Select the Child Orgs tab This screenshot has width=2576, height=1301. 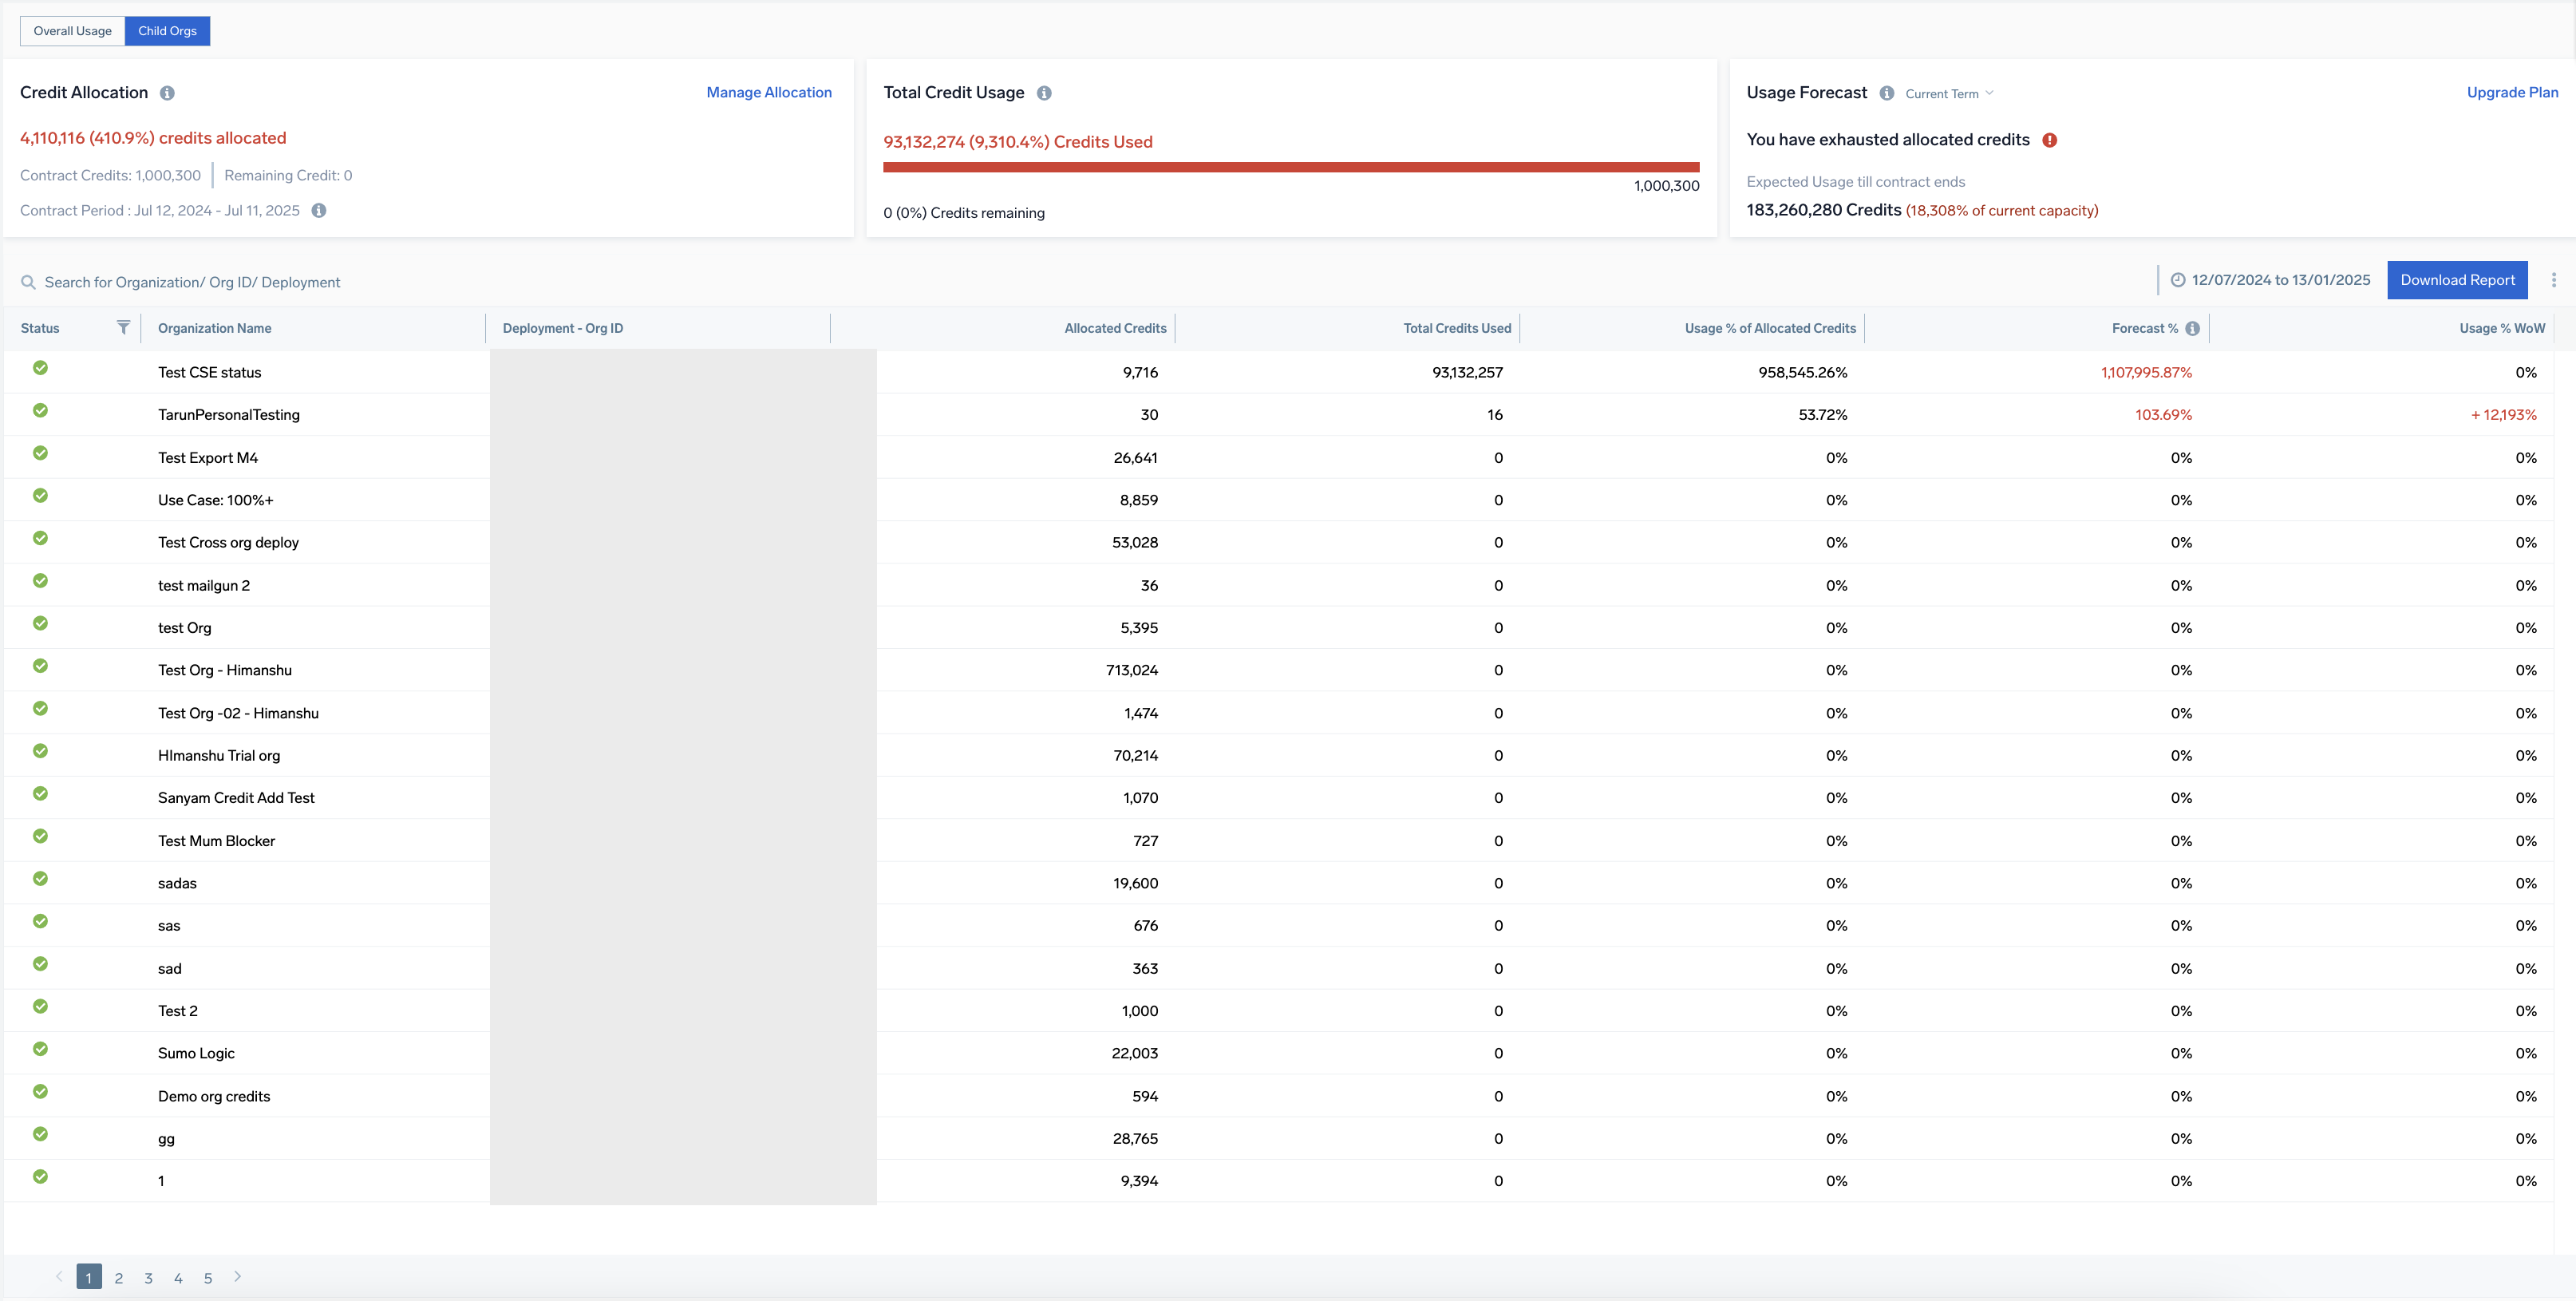[167, 31]
